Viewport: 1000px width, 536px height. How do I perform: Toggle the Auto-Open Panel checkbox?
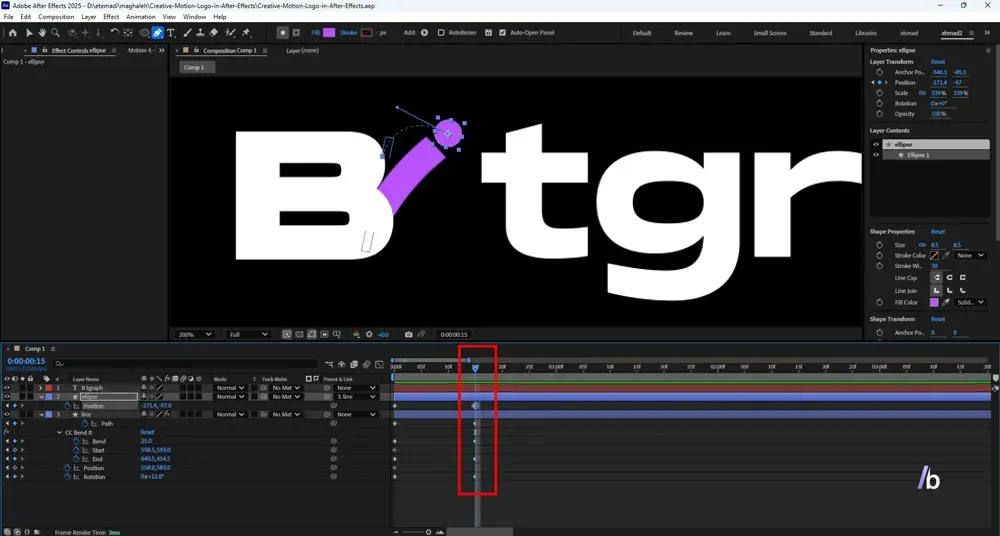pyautogui.click(x=503, y=33)
